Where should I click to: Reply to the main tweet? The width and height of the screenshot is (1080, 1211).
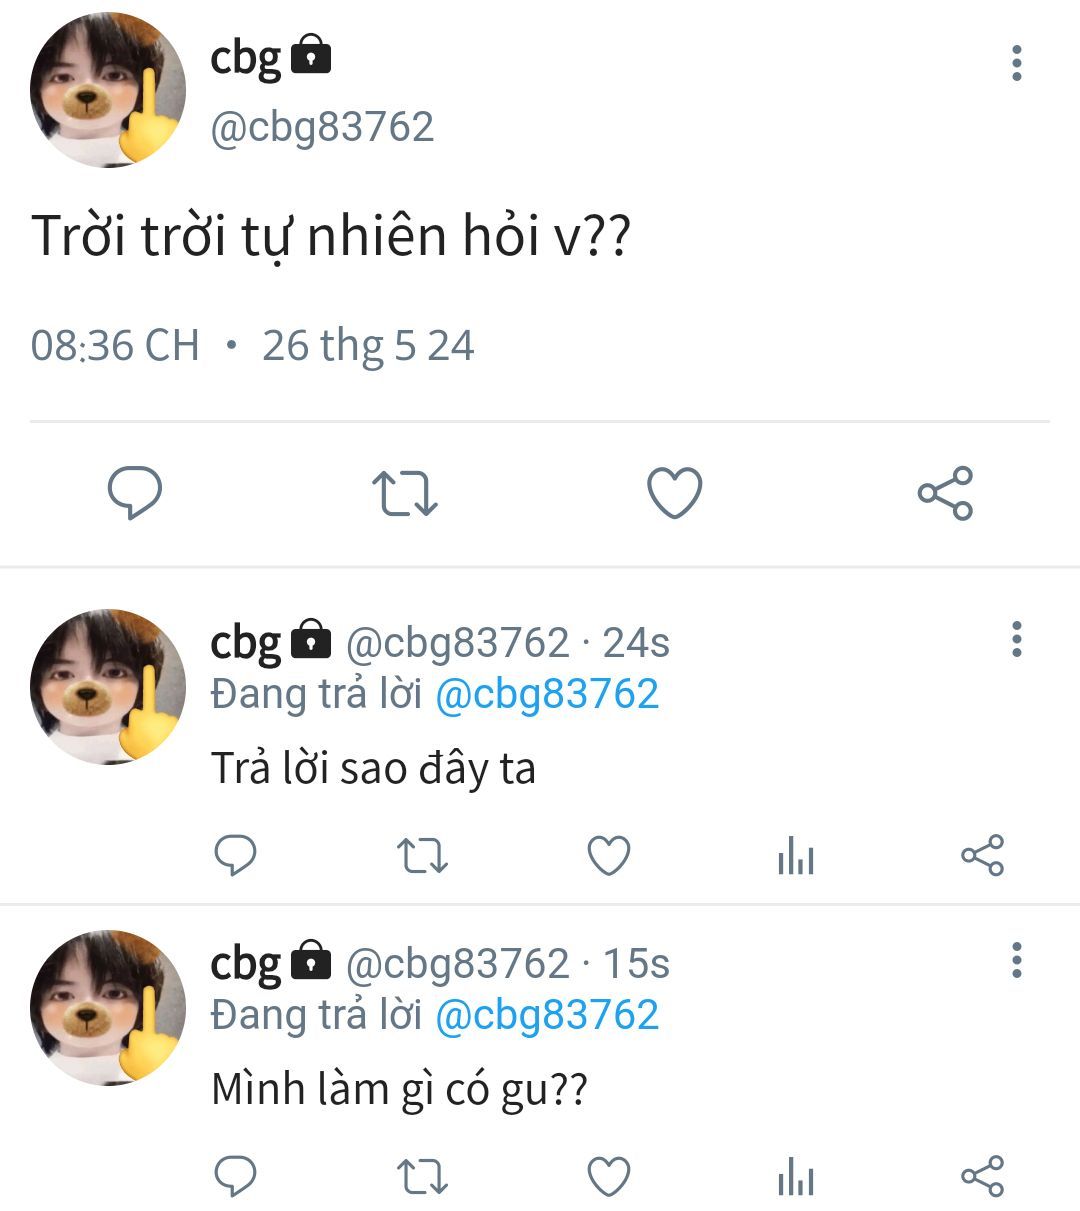click(135, 493)
